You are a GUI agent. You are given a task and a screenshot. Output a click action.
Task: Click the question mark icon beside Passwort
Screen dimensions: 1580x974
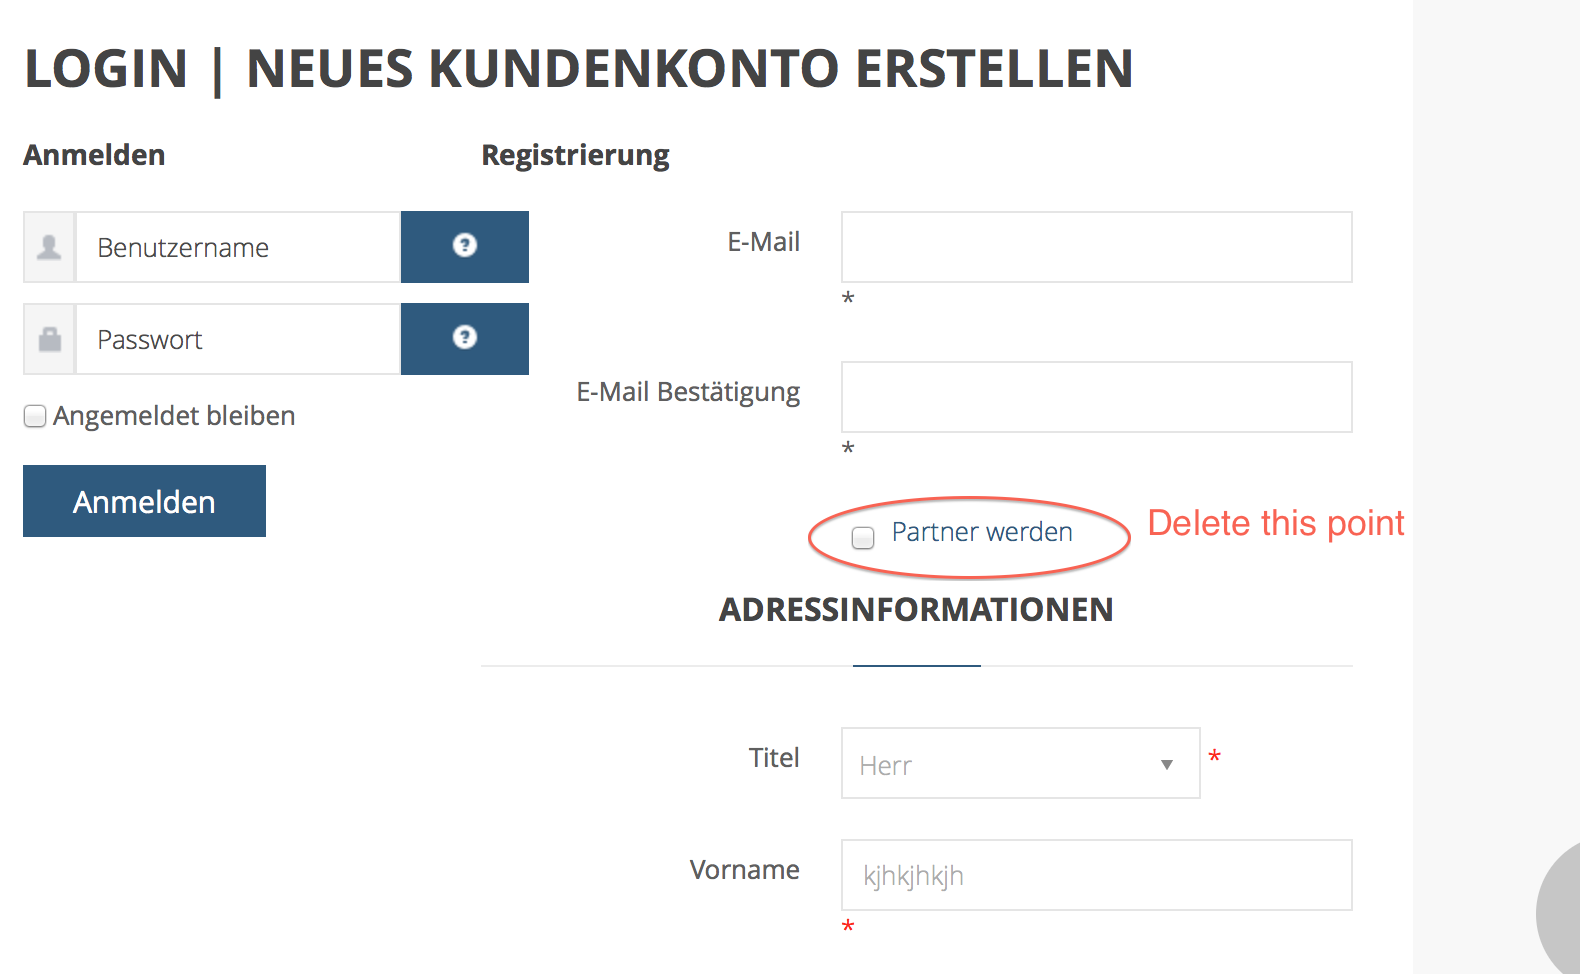point(464,338)
